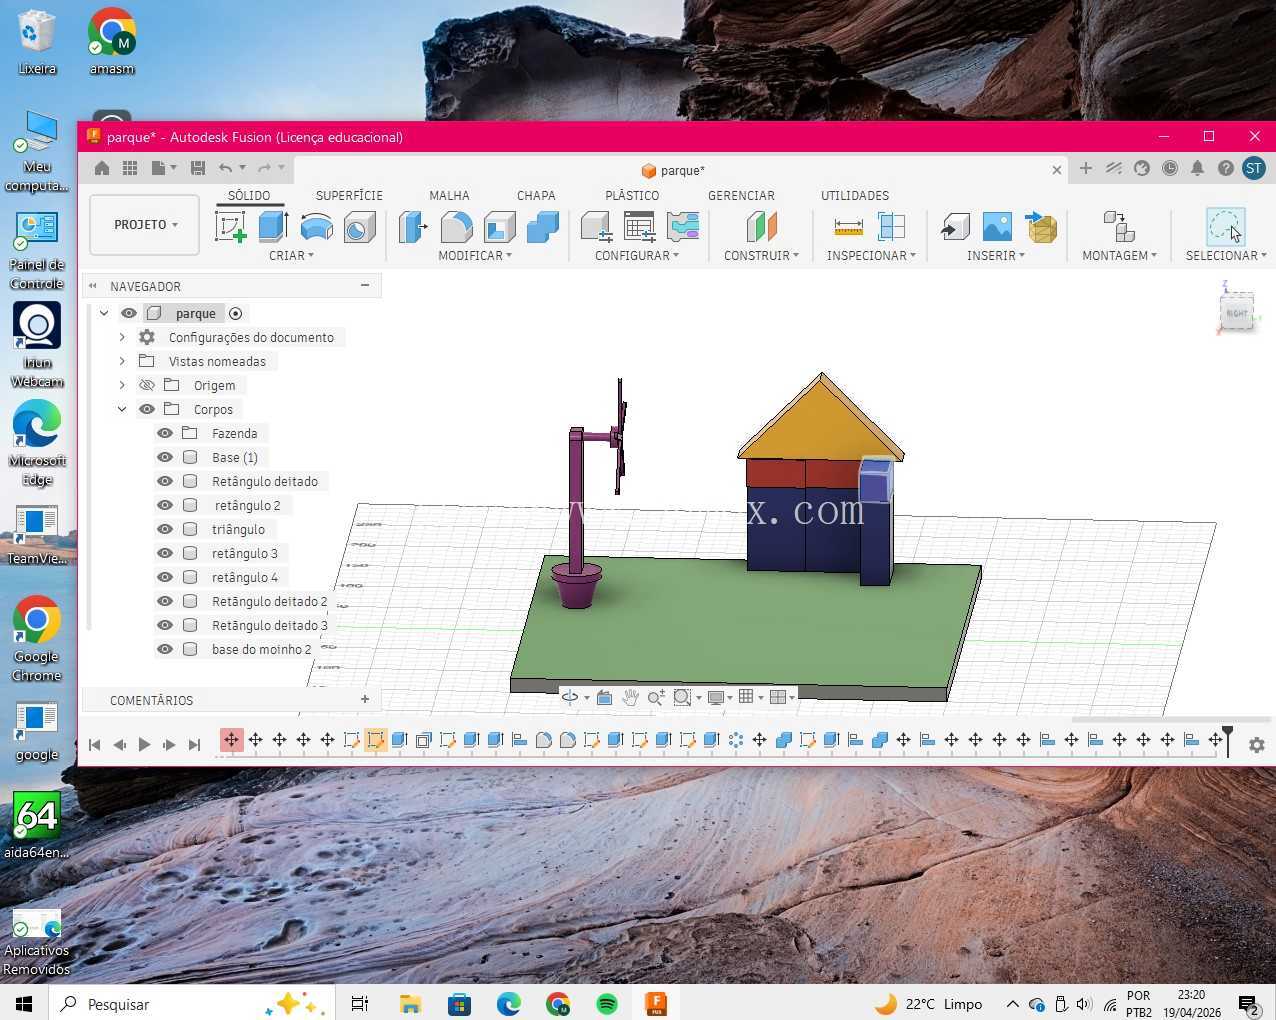Select the Combine tool
The height and width of the screenshot is (1020, 1276).
click(542, 227)
